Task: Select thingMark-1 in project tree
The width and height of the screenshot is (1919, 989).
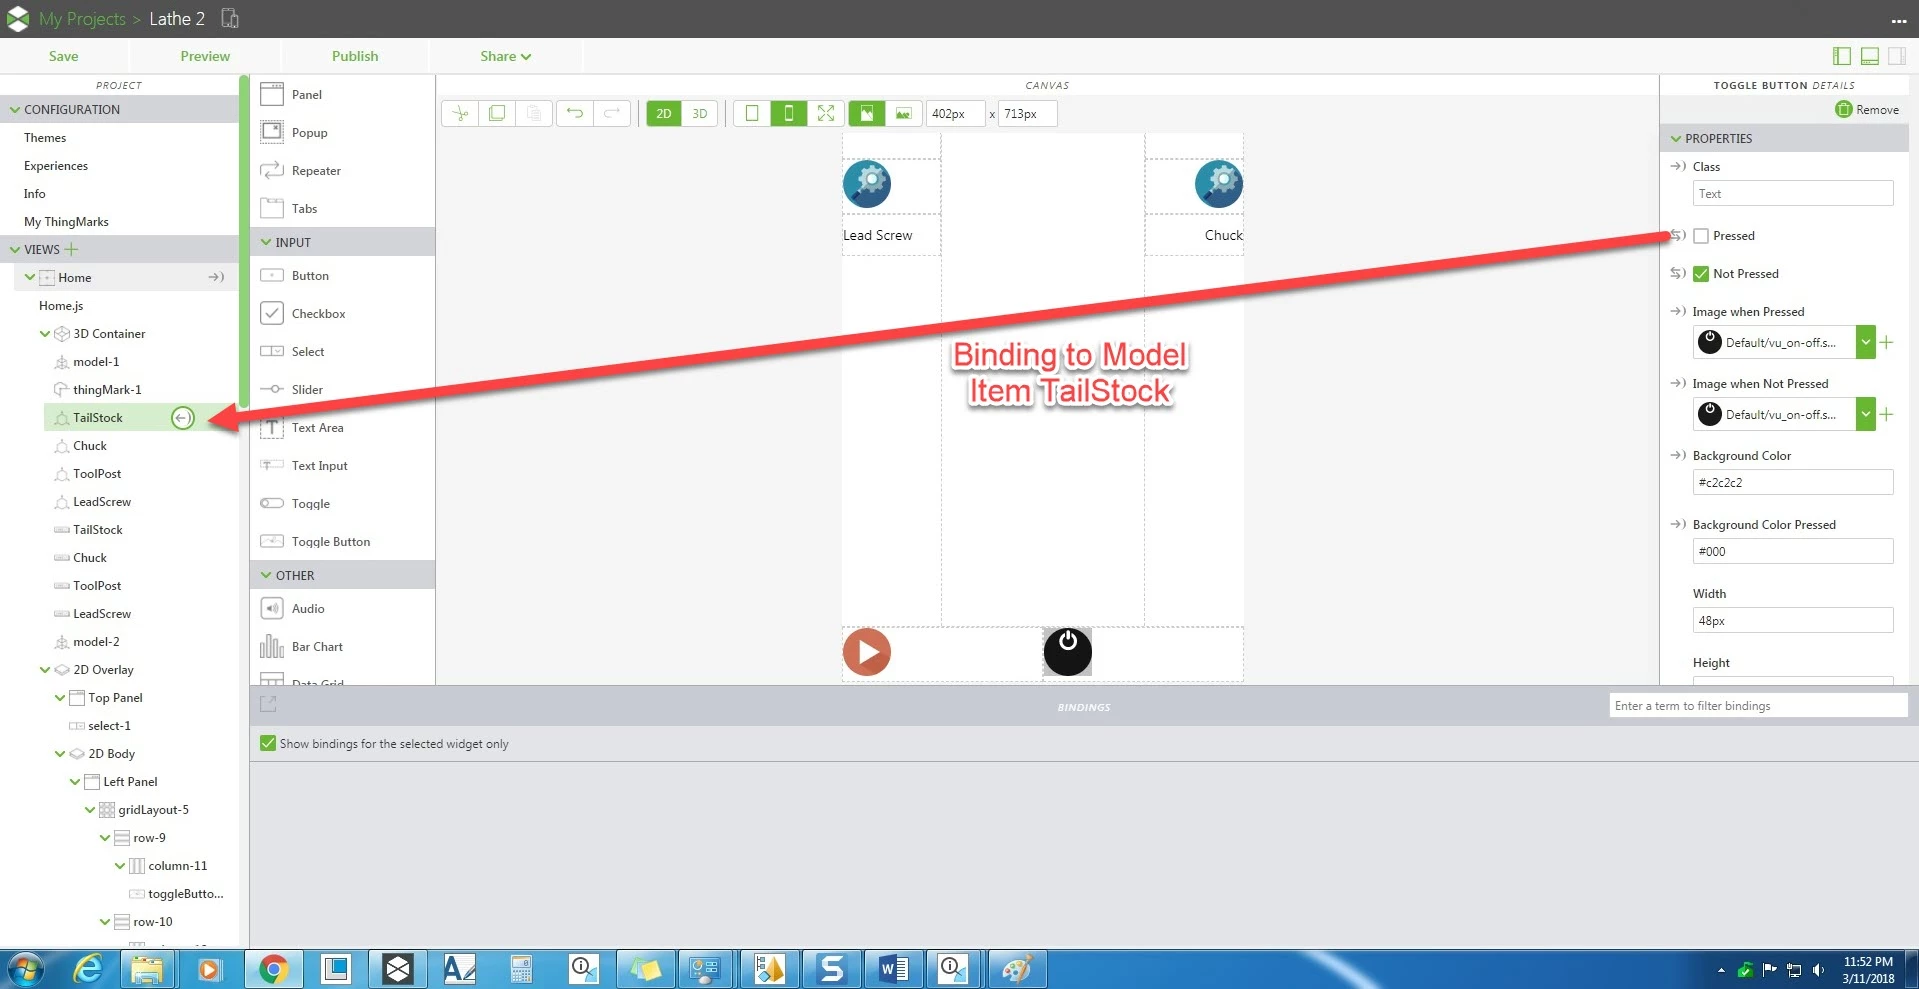Action: point(107,390)
